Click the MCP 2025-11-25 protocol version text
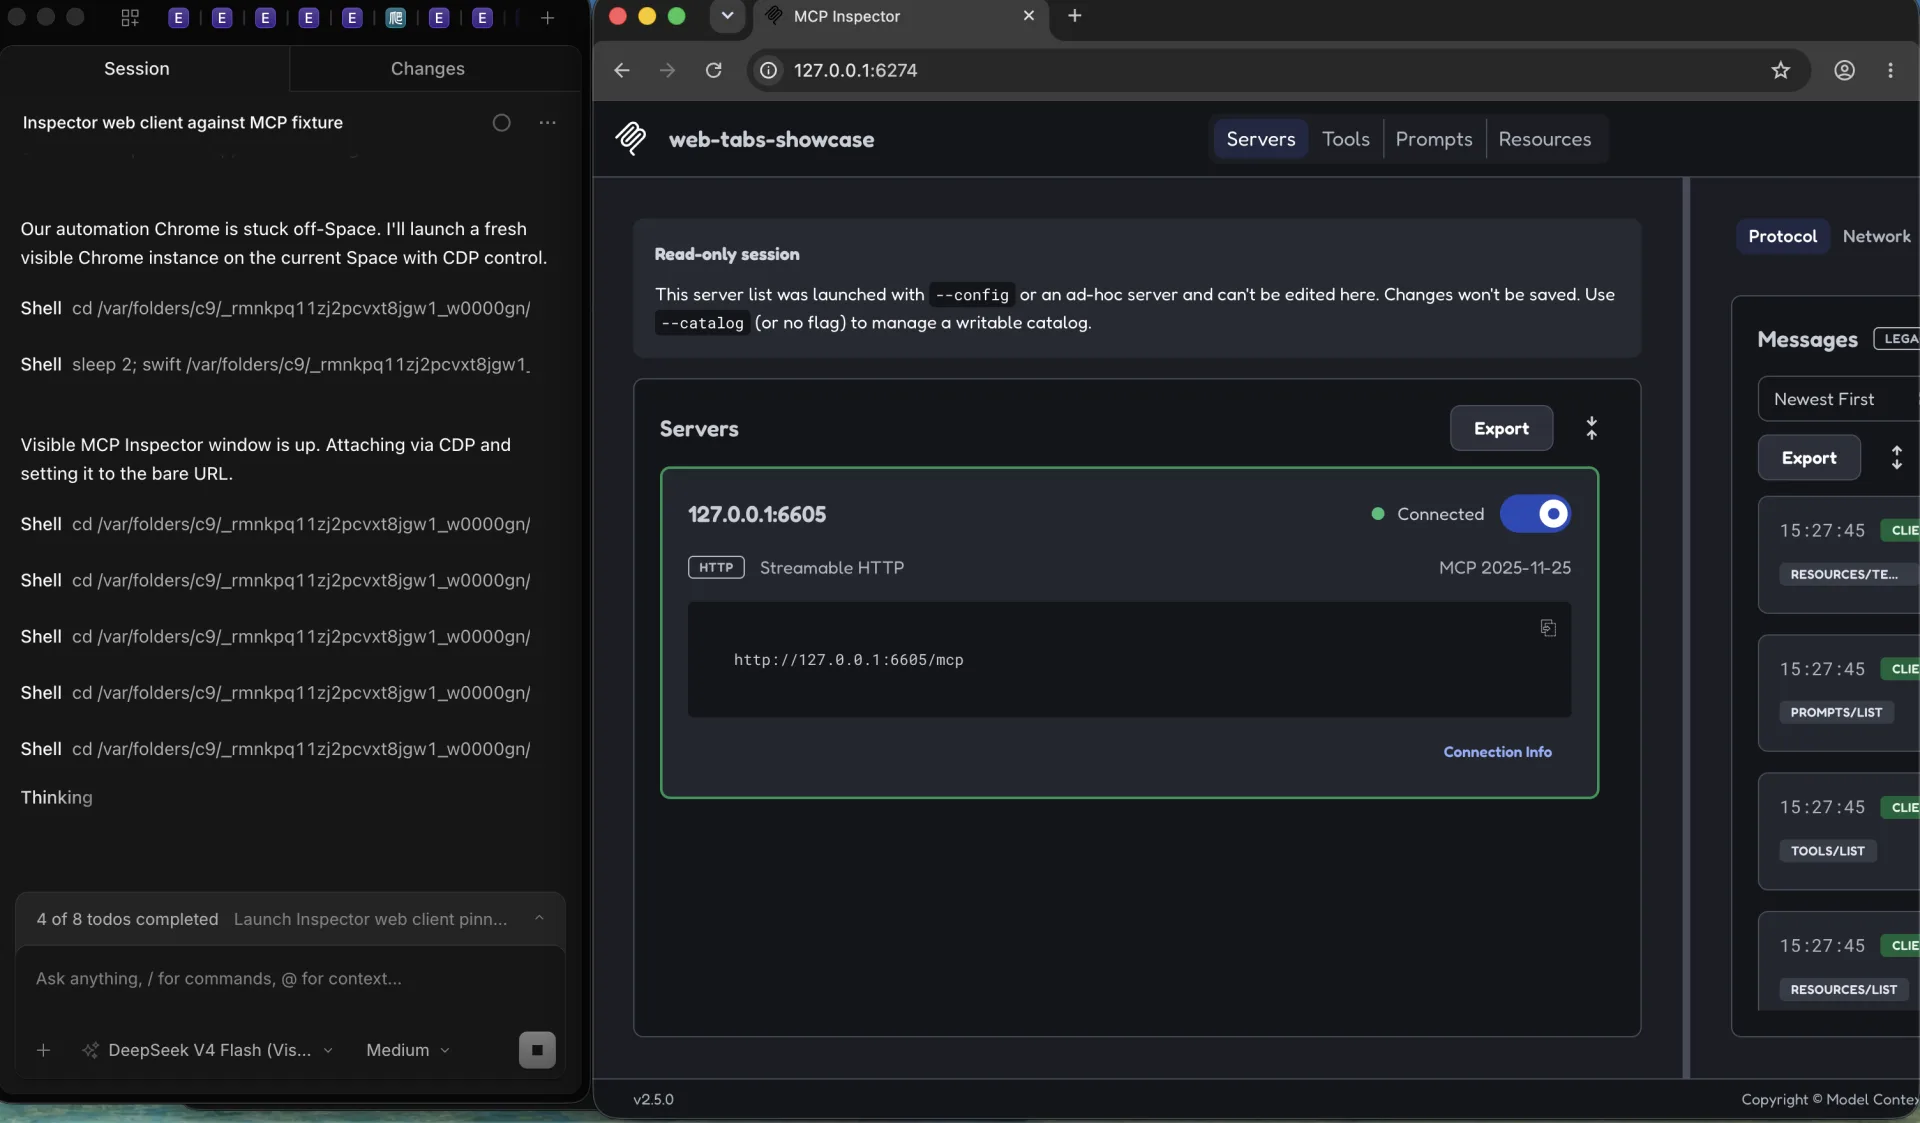The width and height of the screenshot is (1920, 1123). (1504, 567)
